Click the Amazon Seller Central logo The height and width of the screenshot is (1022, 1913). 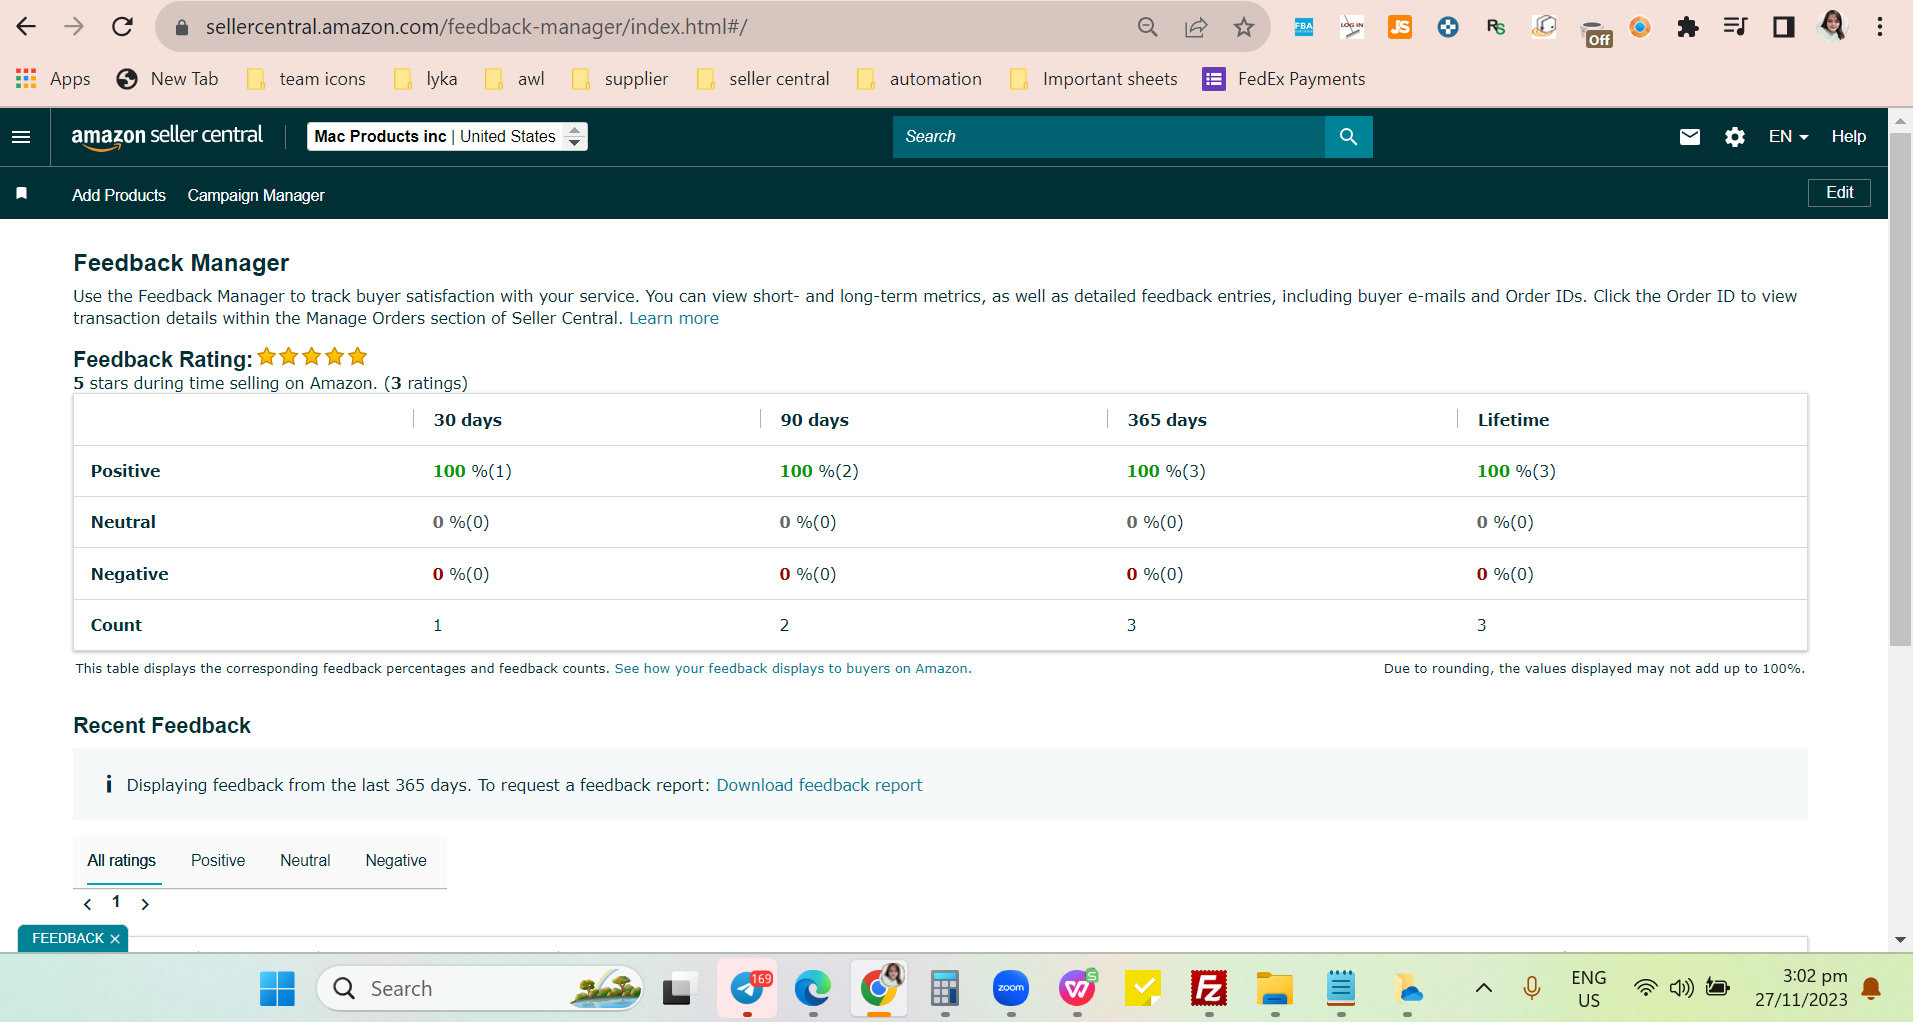pos(167,137)
